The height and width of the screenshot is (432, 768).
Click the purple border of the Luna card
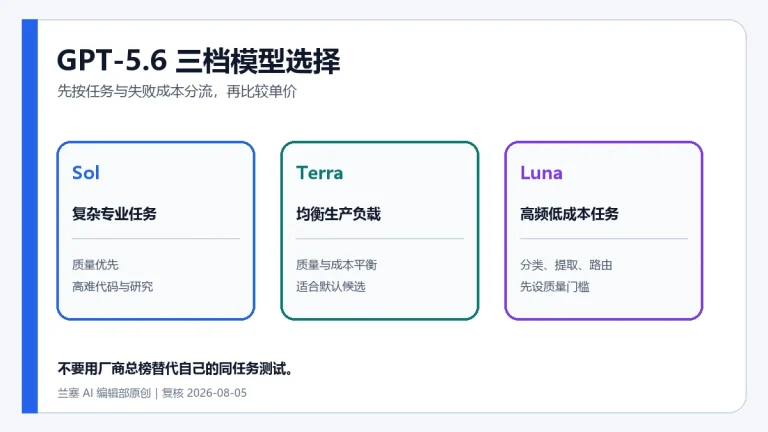506,231
